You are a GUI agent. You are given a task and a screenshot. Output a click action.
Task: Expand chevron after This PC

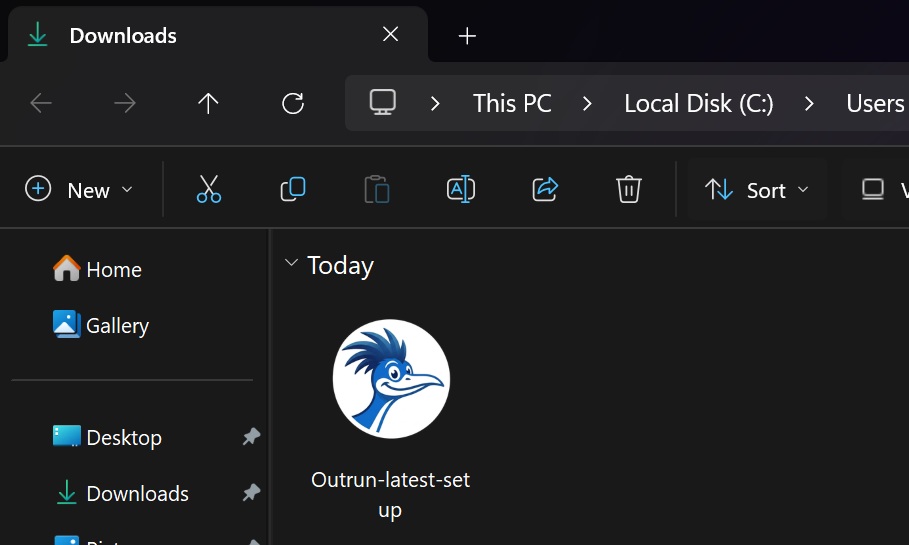tap(587, 104)
